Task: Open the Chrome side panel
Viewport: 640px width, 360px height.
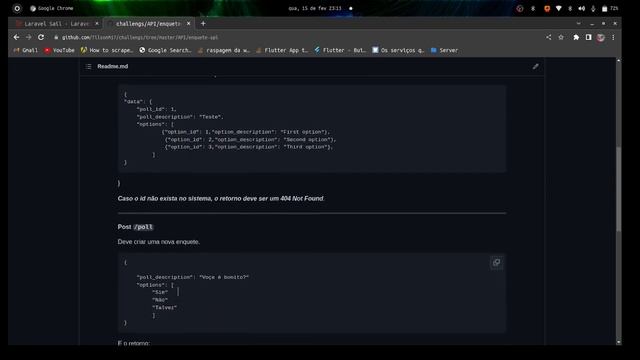Action: coord(588,37)
